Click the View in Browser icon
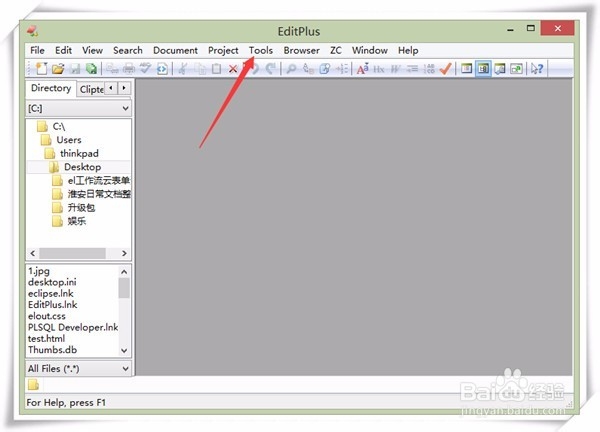Screen dimensions: 600x432 pyautogui.click(x=162, y=69)
